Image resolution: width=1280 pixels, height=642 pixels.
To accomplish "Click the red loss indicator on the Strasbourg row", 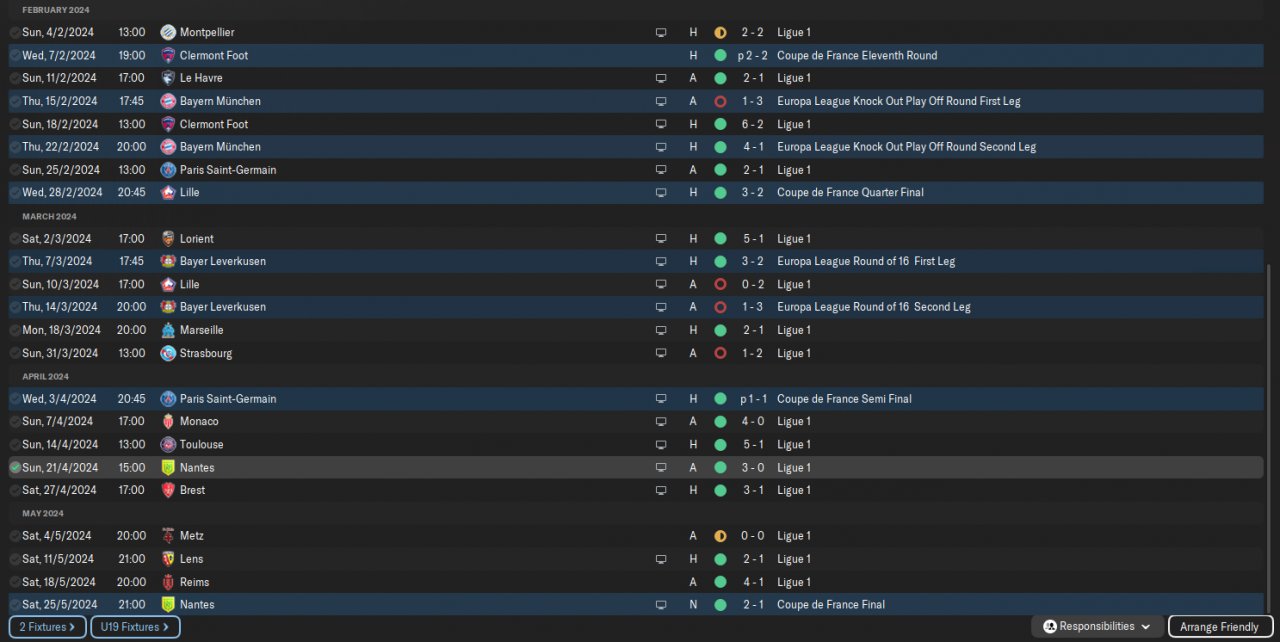I will 720,353.
